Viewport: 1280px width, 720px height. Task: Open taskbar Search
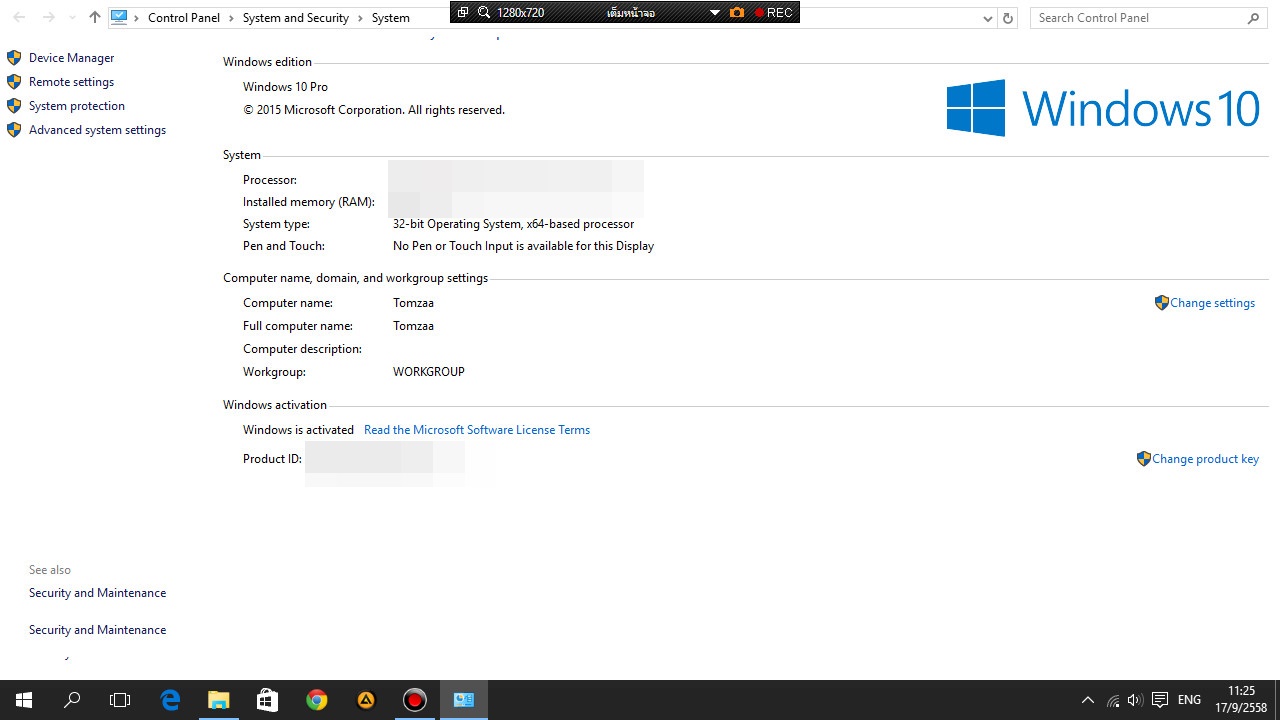[72, 700]
